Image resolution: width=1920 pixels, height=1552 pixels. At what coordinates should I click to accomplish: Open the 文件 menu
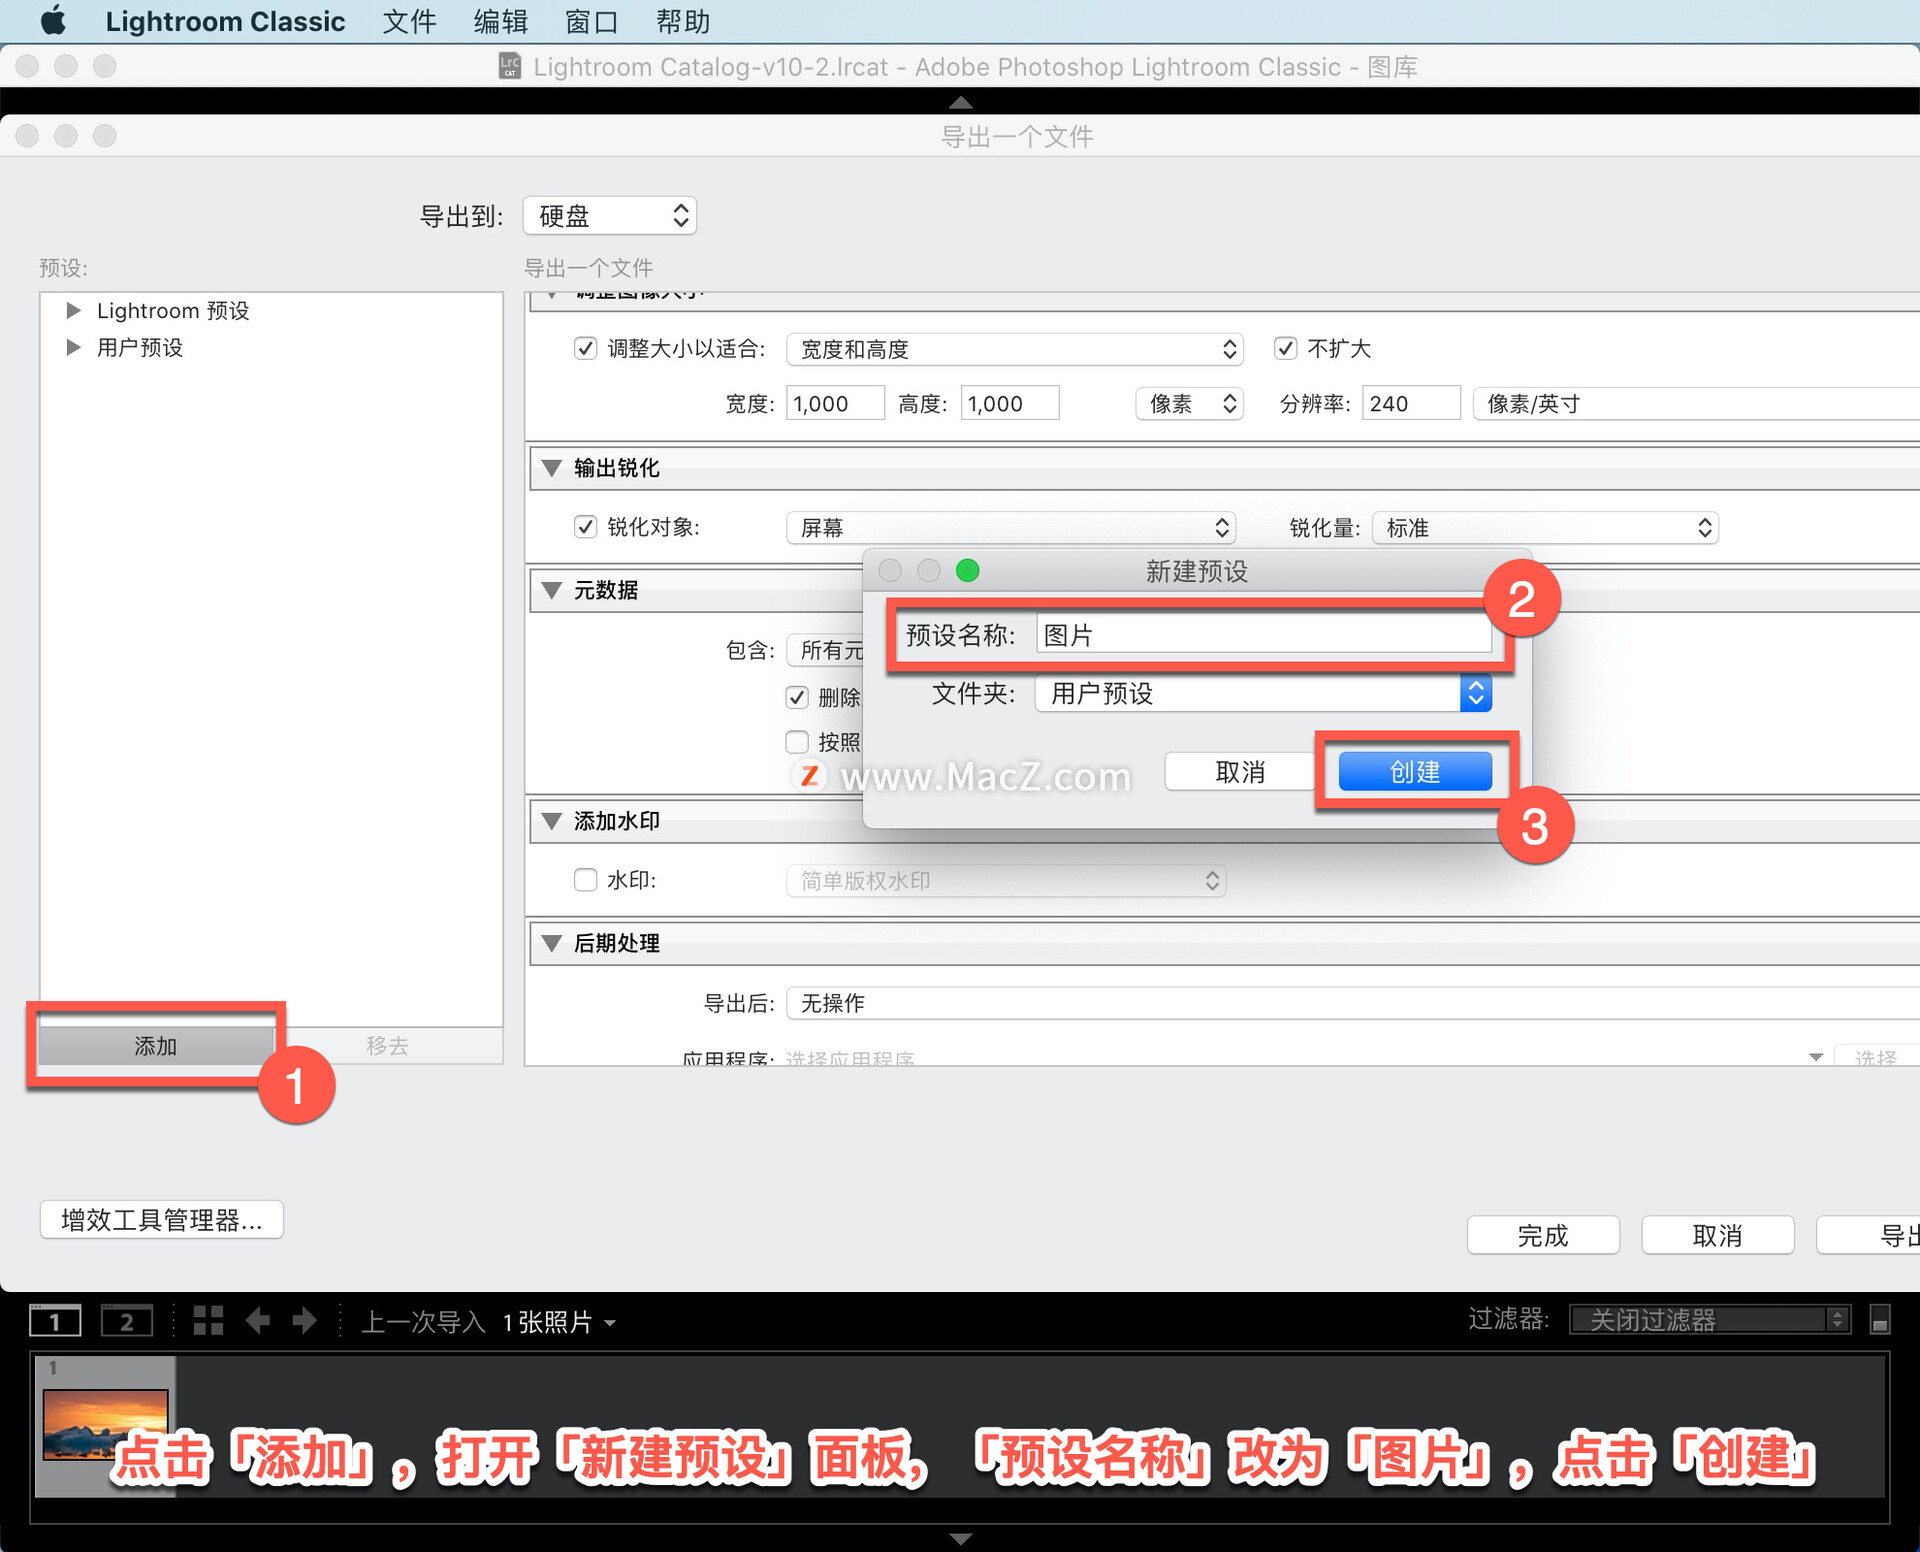(x=409, y=21)
